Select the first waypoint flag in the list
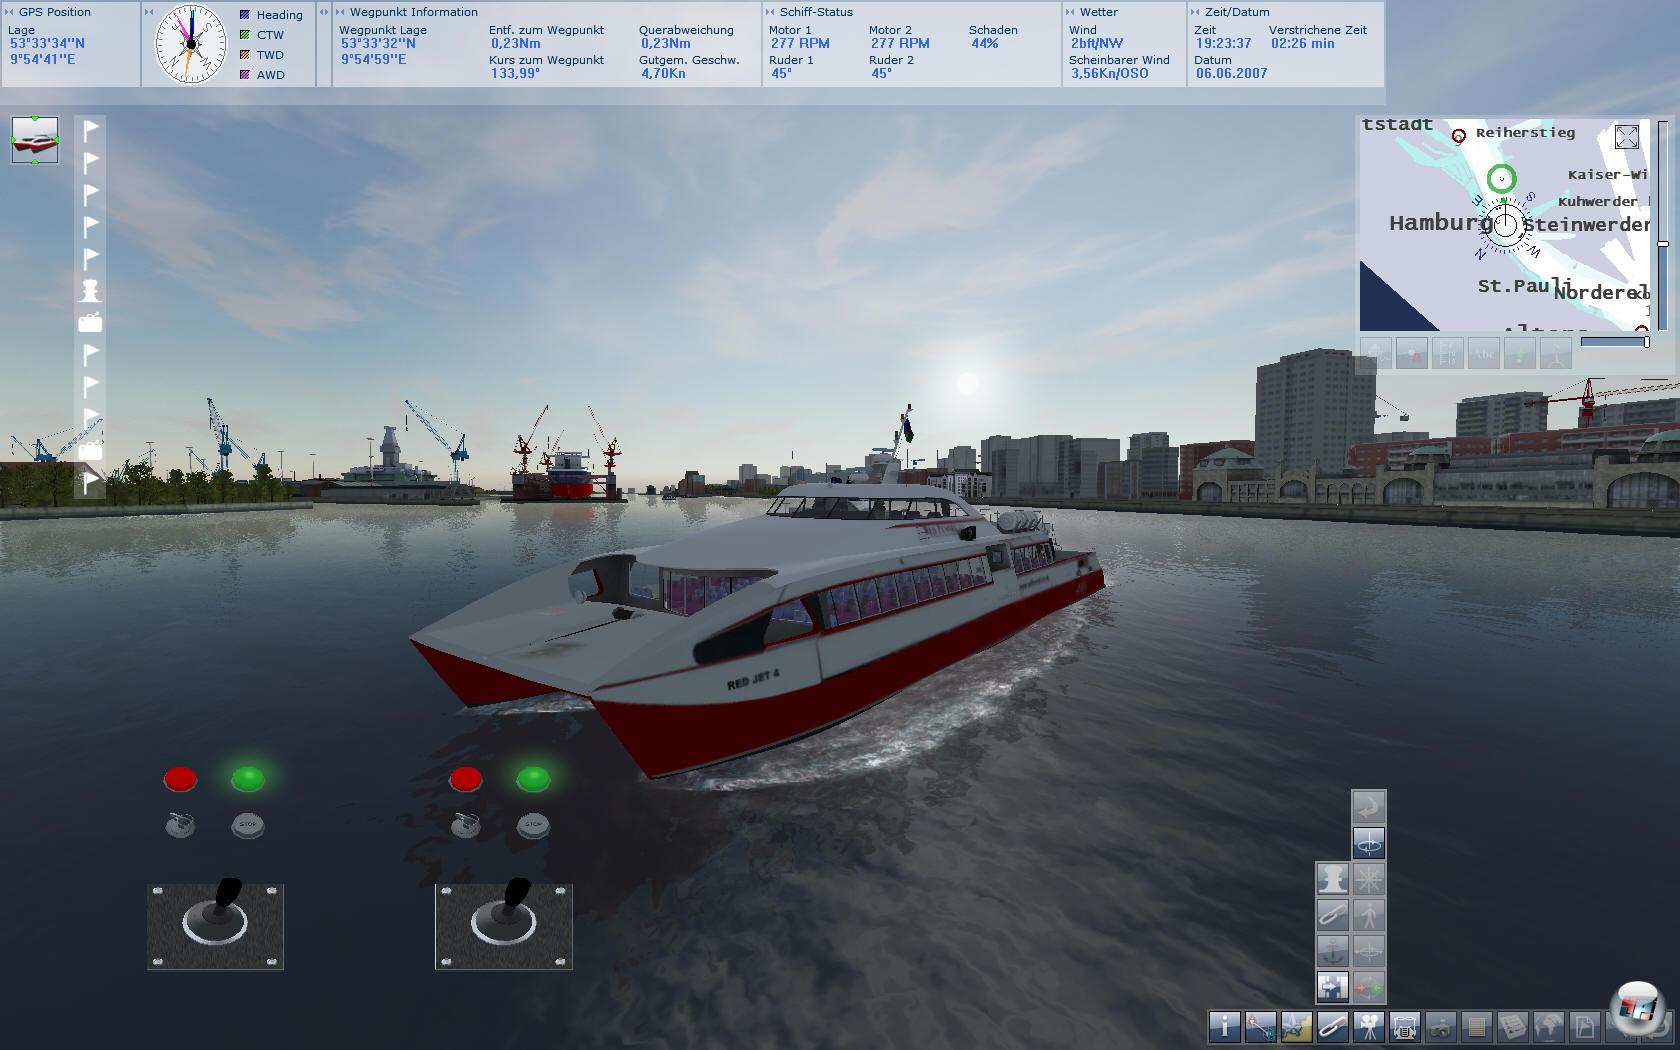The width and height of the screenshot is (1680, 1050). click(91, 129)
